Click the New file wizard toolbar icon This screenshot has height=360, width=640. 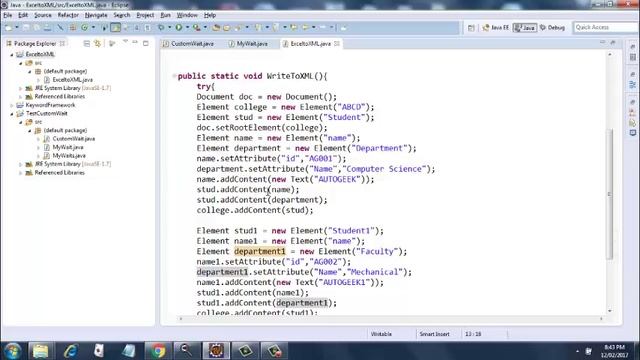pos(9,27)
